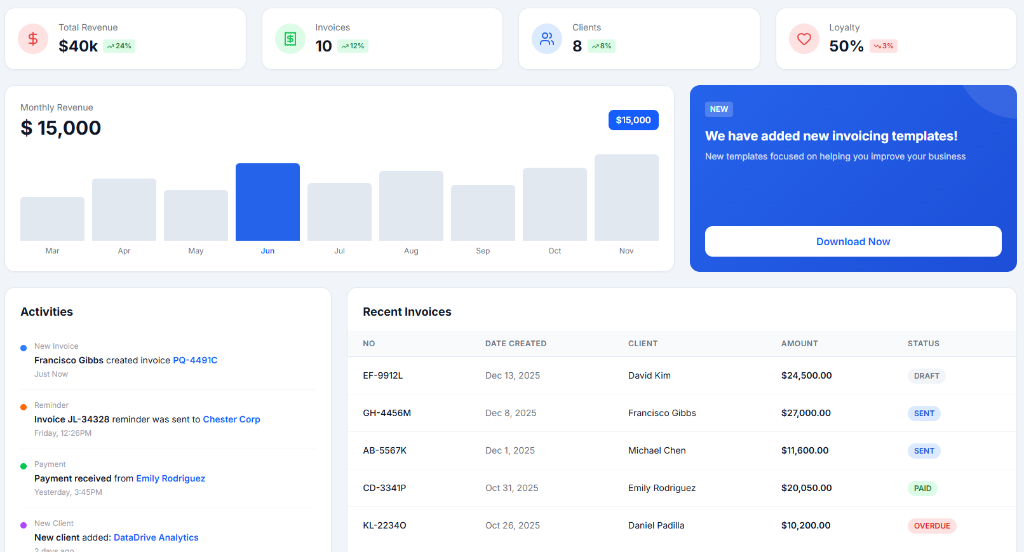
Task: Select the Nov bar in revenue chart
Action: click(626, 197)
